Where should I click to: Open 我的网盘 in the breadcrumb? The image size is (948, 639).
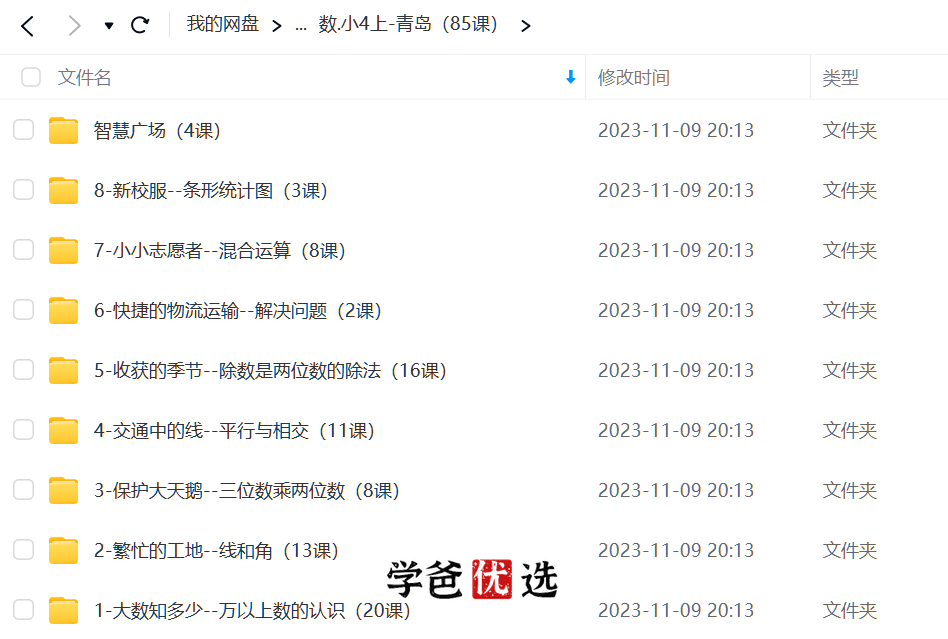point(223,24)
